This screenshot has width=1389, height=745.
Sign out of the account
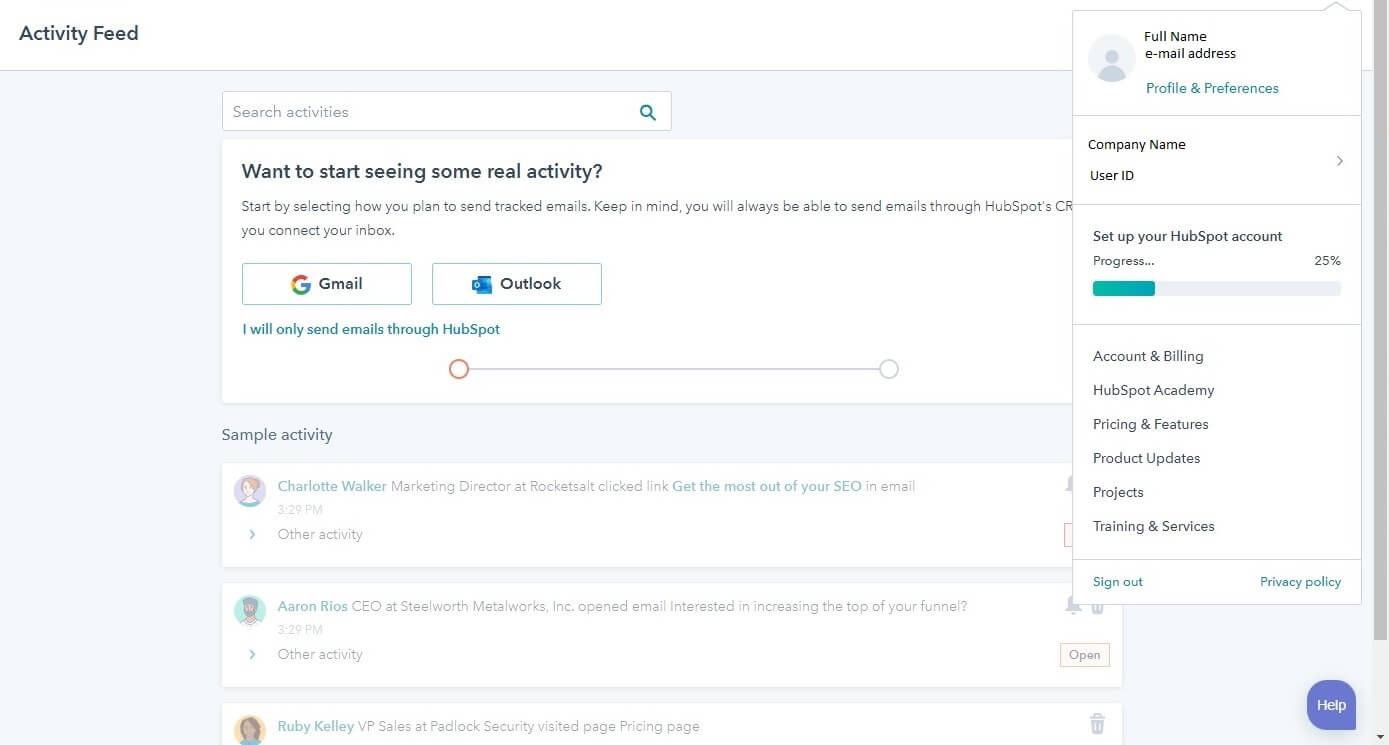[x=1117, y=581]
